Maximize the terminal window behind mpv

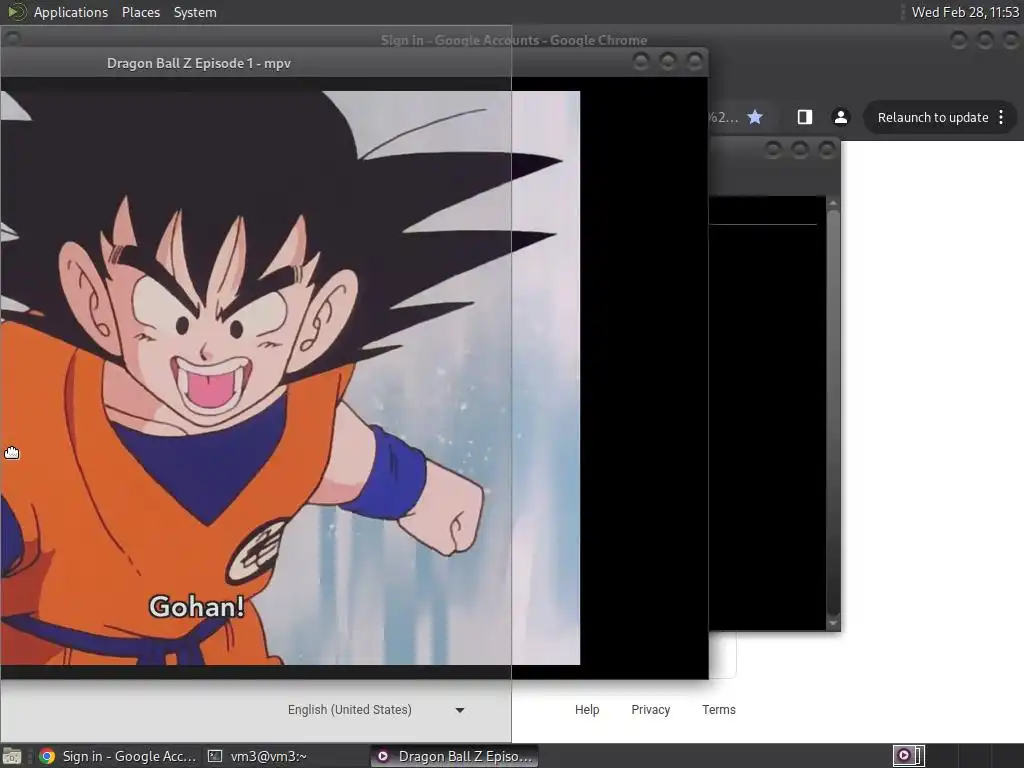tap(799, 151)
